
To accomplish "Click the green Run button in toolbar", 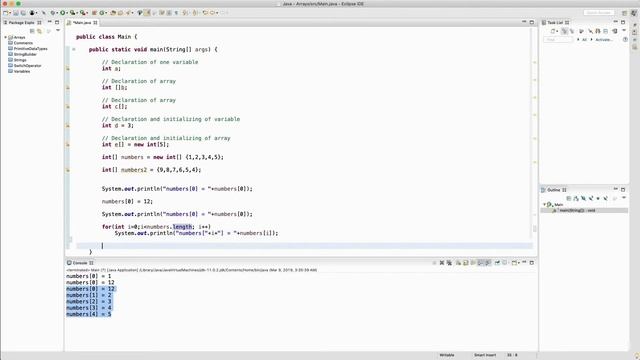I will 62,13.
